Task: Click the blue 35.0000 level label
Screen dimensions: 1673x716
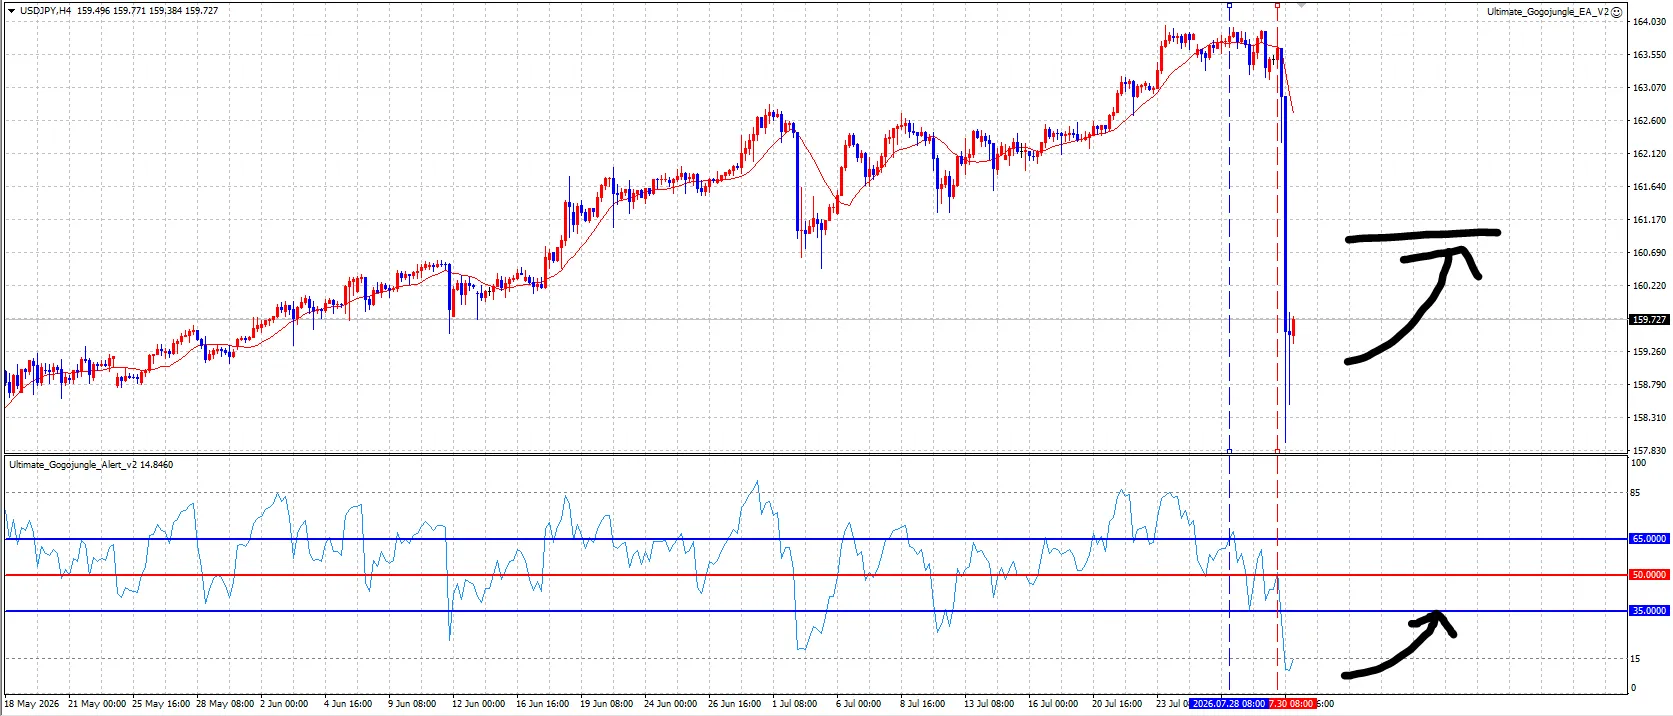Action: (x=1649, y=611)
